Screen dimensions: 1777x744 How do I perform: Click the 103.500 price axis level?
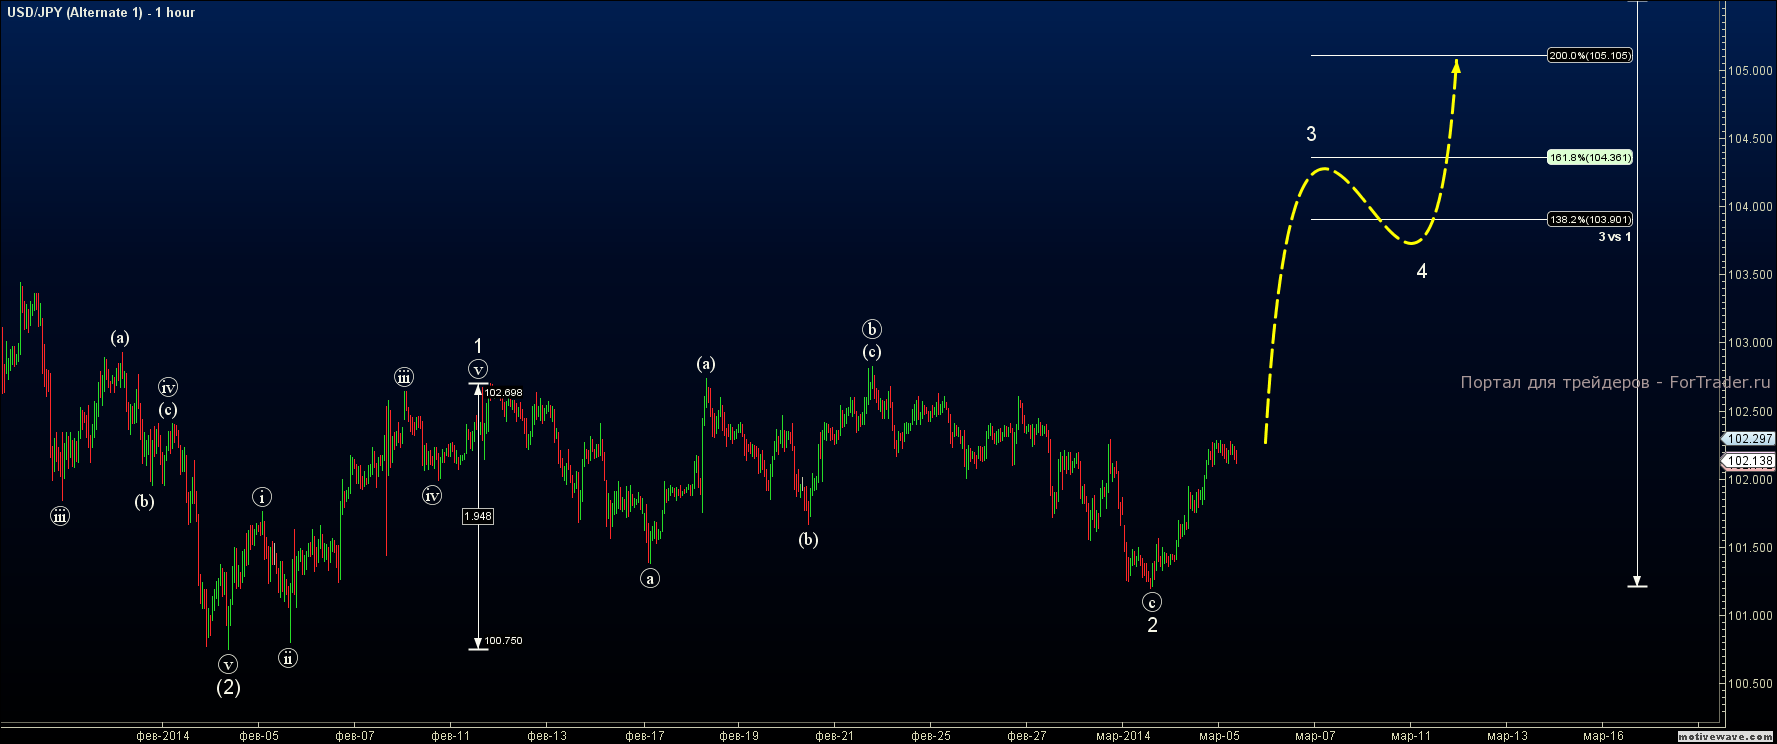(x=1750, y=275)
